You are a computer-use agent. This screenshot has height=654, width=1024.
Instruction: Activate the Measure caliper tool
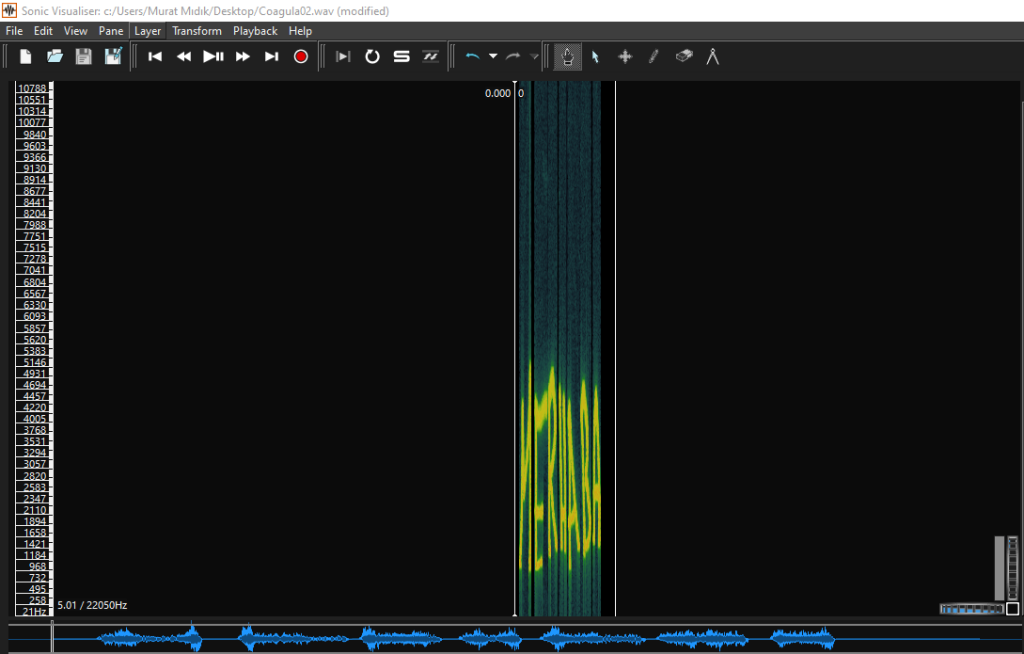pos(713,57)
